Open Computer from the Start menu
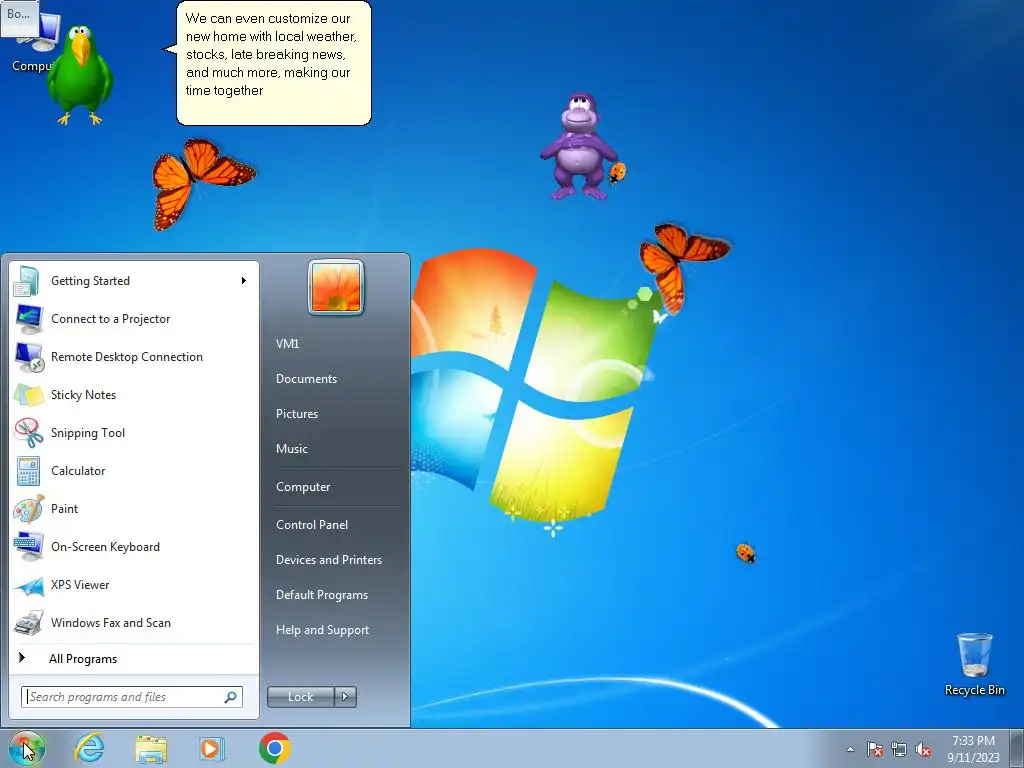This screenshot has height=768, width=1024. pos(303,487)
